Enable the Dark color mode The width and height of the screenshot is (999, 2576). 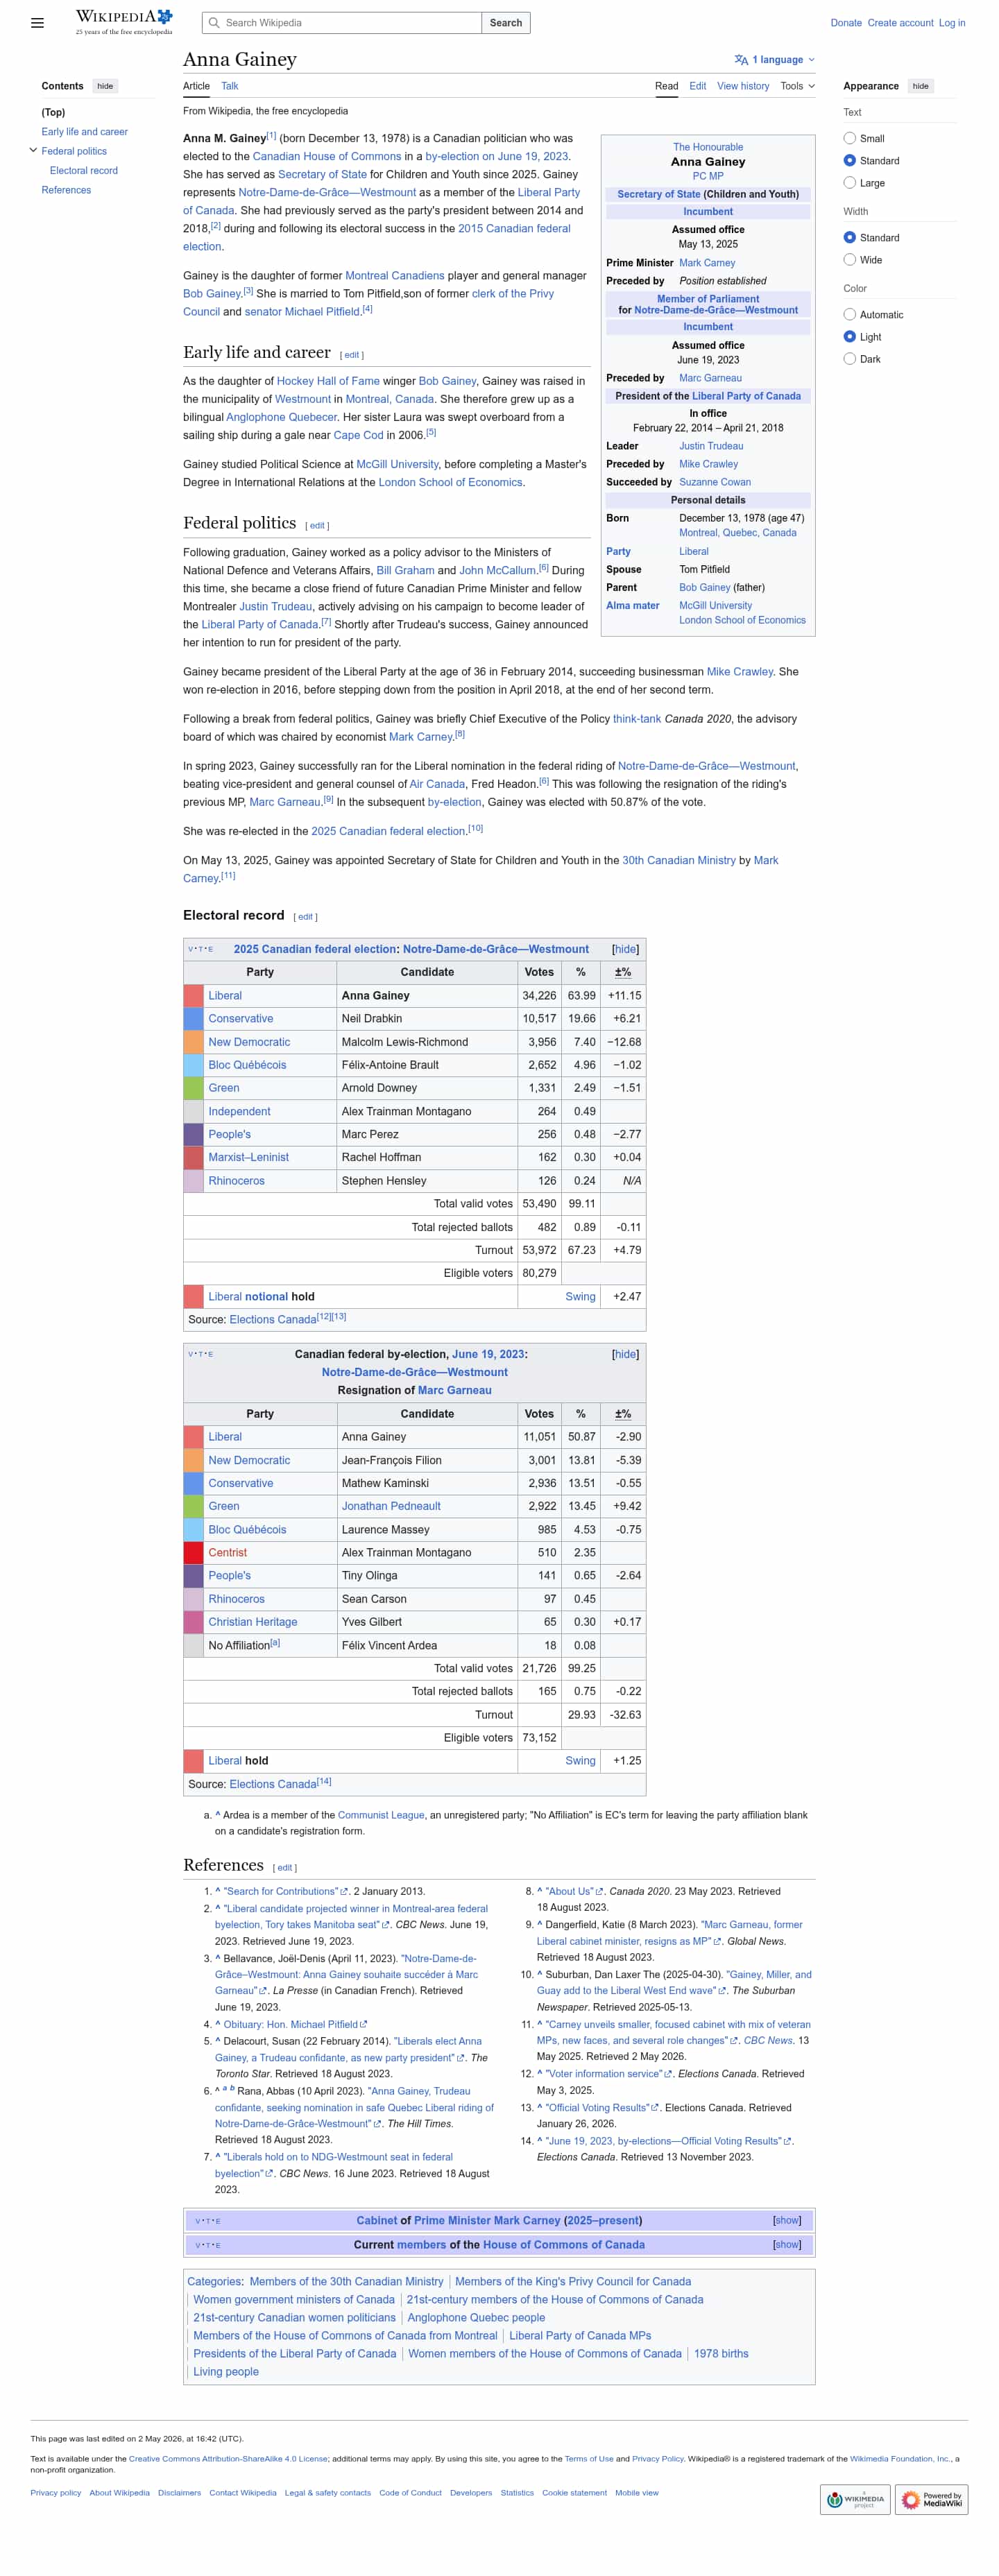click(849, 359)
